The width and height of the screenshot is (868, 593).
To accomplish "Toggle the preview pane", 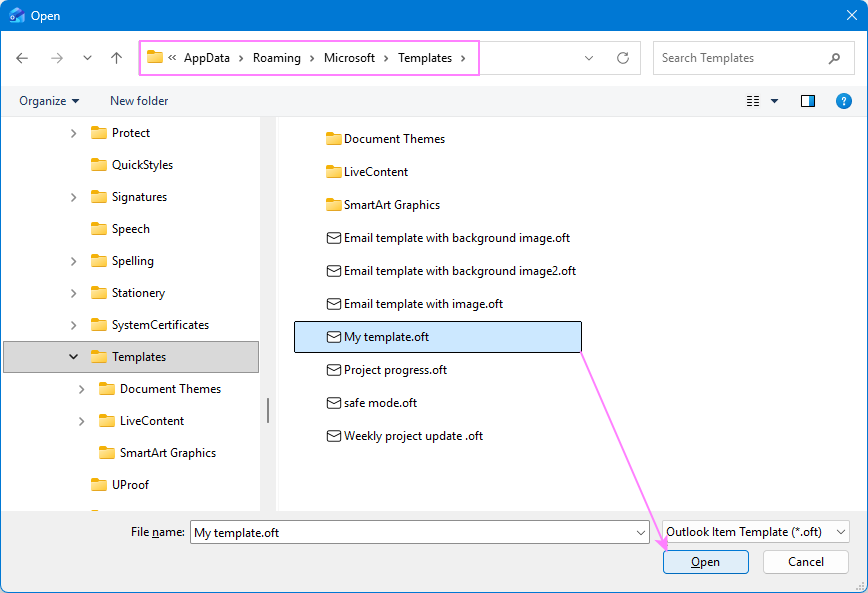I will click(x=808, y=100).
